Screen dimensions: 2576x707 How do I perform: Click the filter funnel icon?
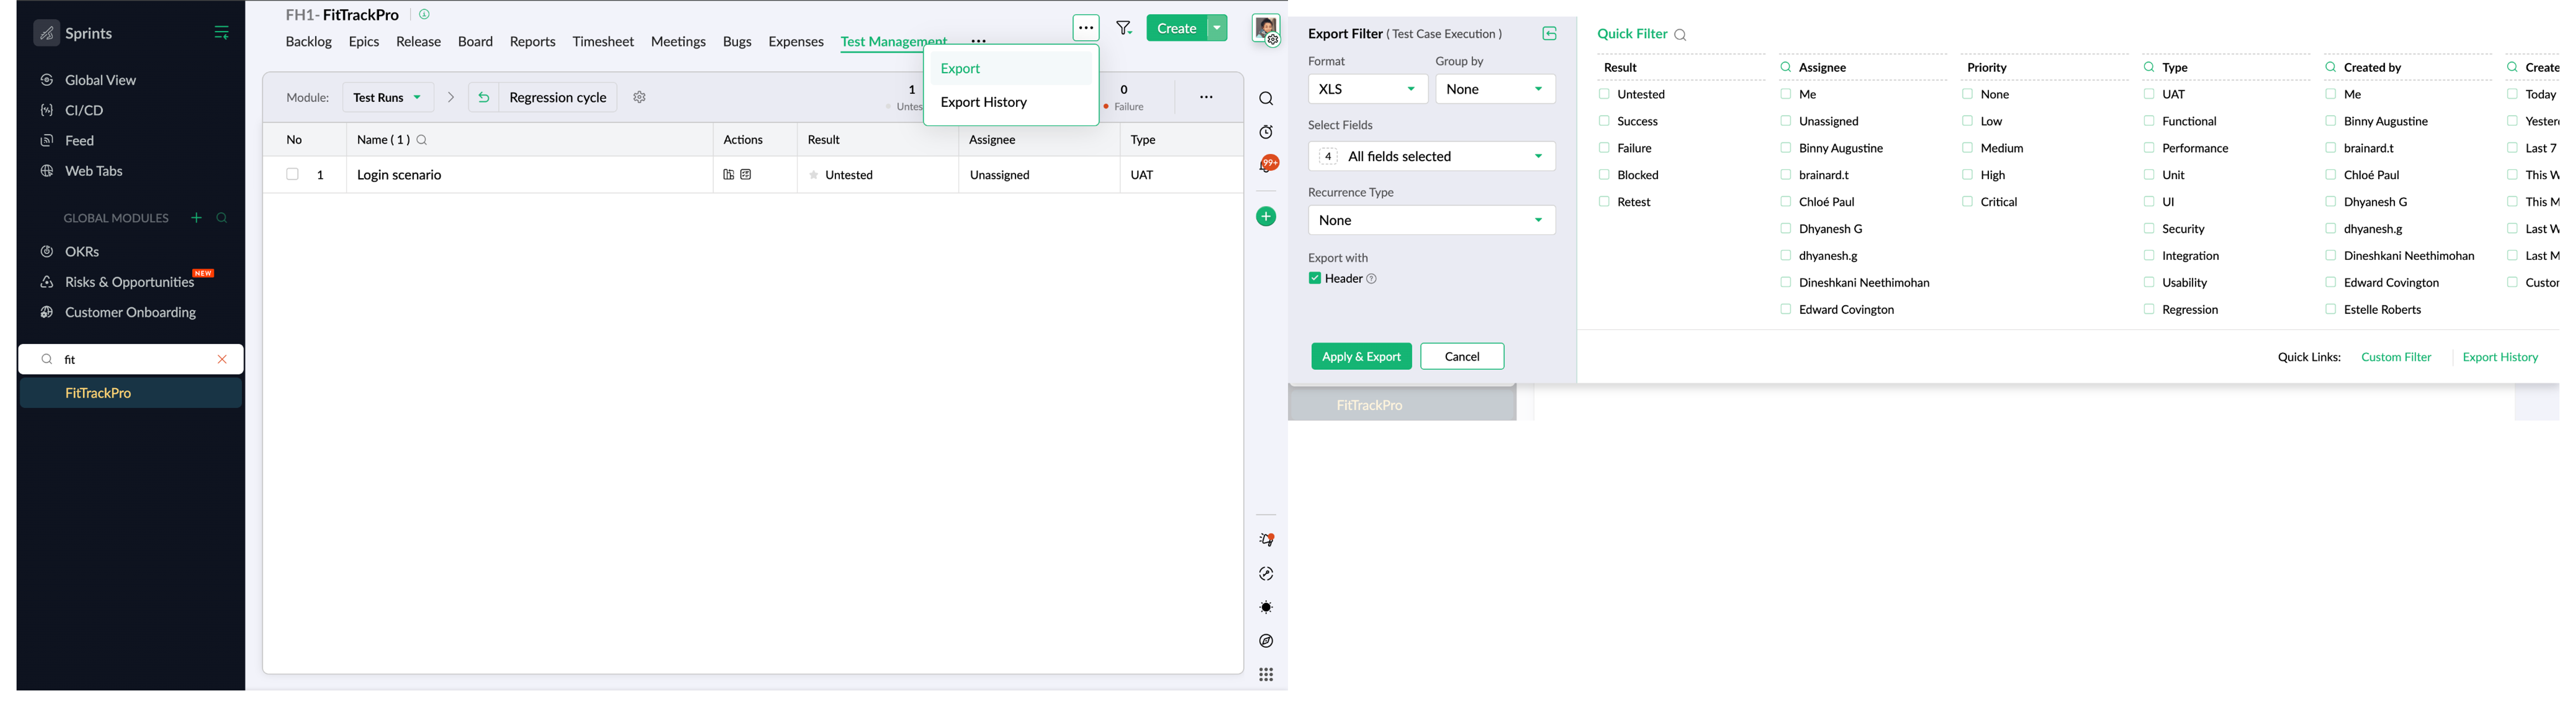[1123, 28]
